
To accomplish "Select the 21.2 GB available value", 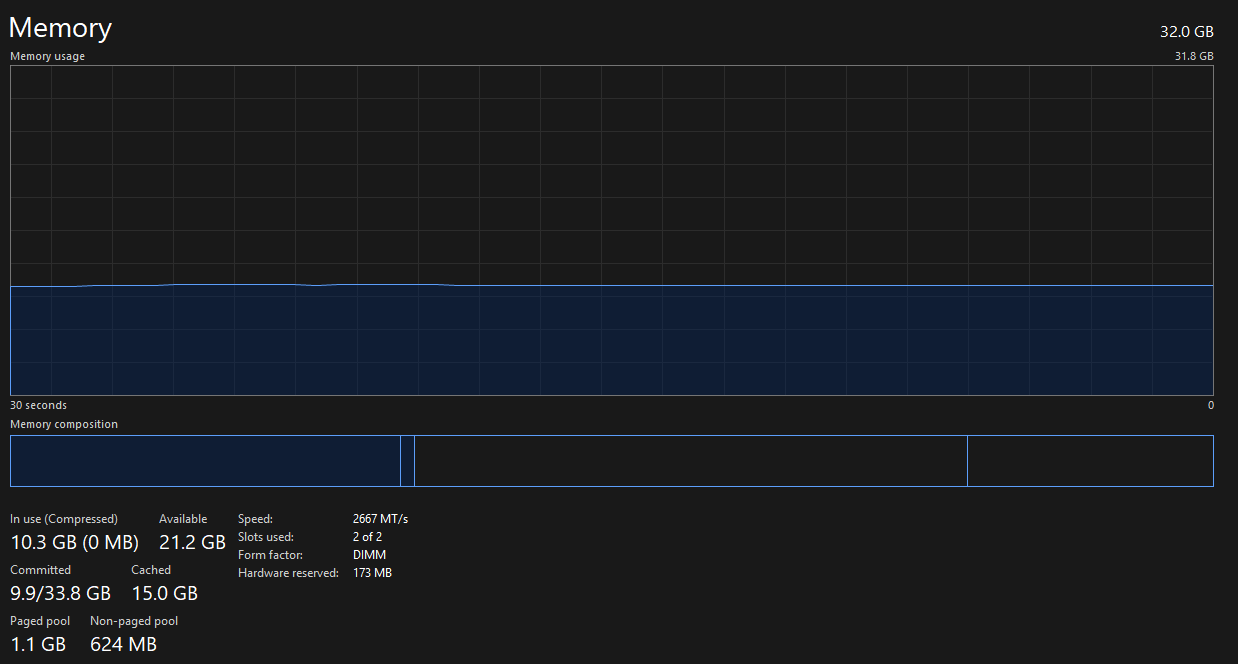I will click(192, 543).
